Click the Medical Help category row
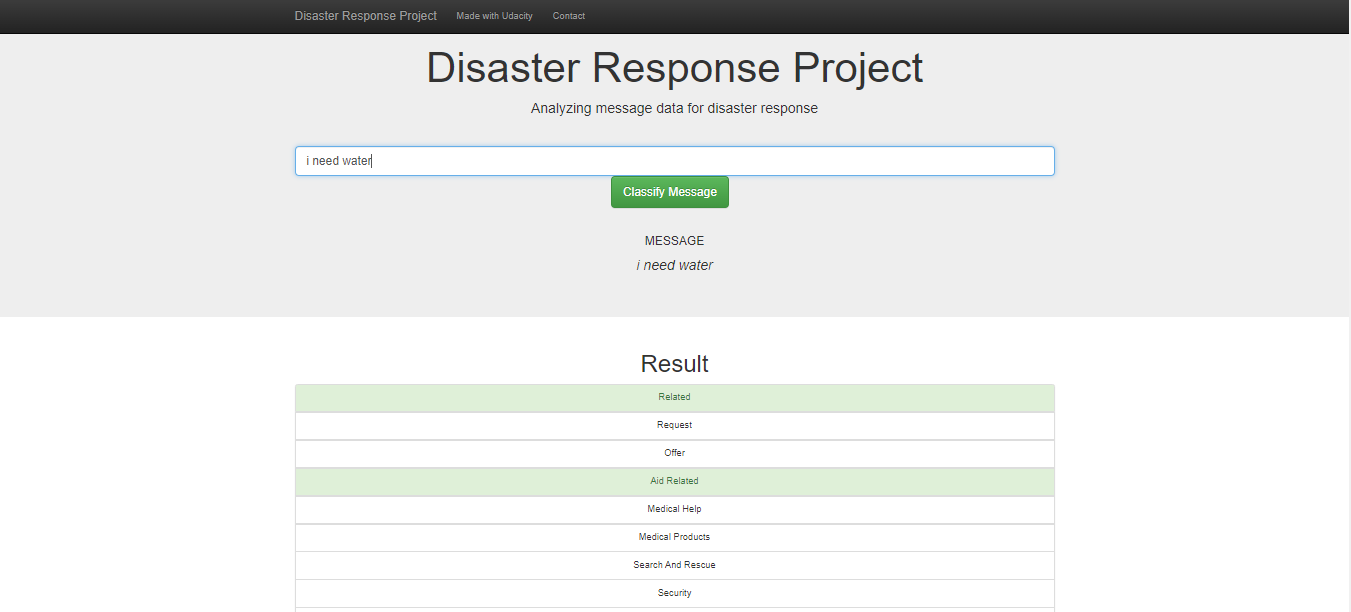This screenshot has height=612, width=1351. tap(674, 509)
